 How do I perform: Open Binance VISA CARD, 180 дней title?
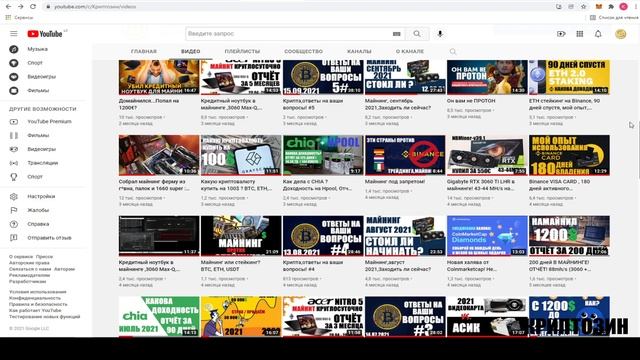(559, 185)
